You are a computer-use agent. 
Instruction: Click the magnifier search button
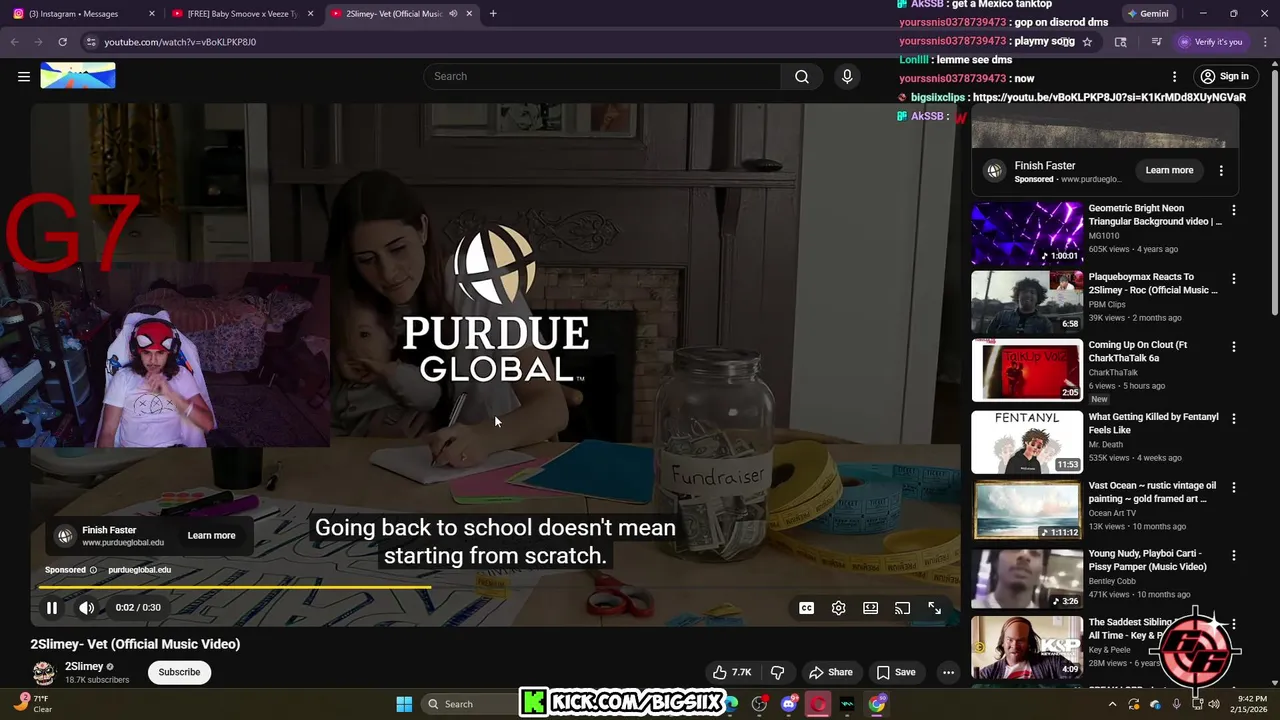tap(802, 76)
